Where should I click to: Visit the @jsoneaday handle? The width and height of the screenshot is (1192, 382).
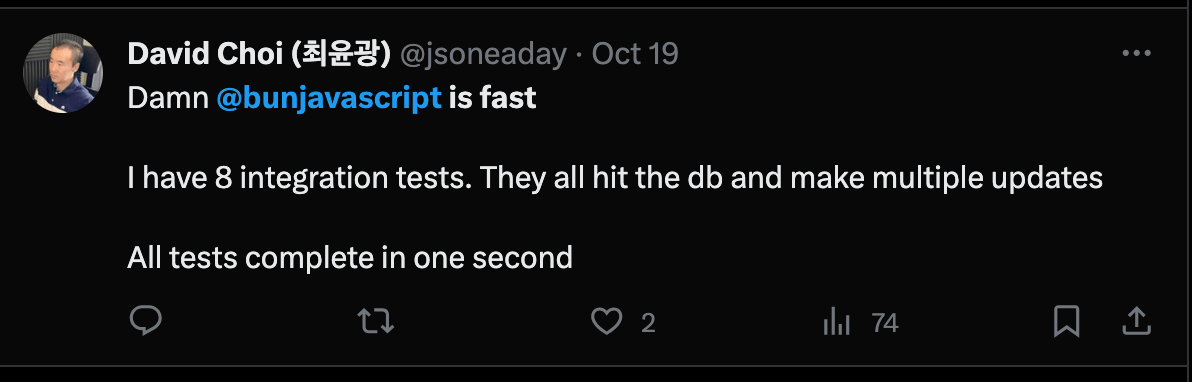point(483,54)
